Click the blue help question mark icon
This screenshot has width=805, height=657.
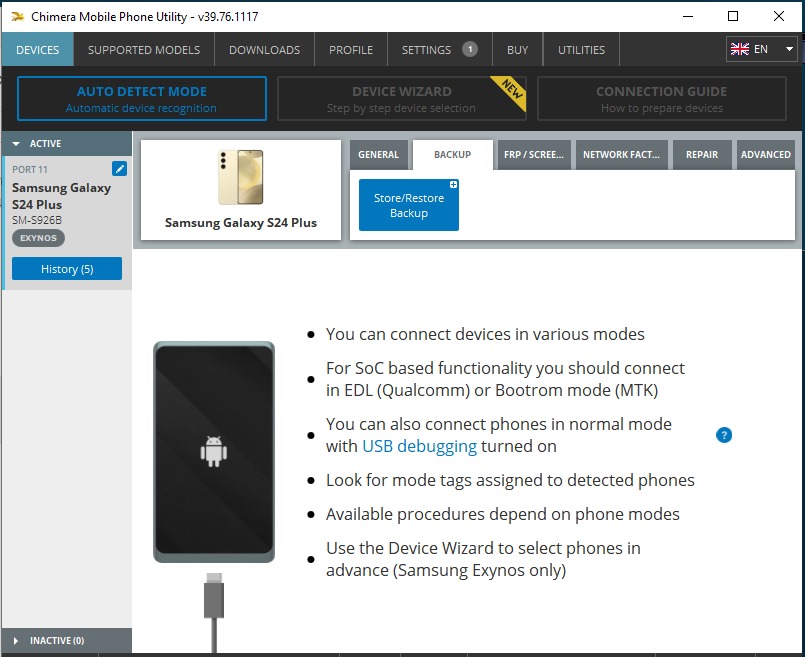click(x=724, y=435)
